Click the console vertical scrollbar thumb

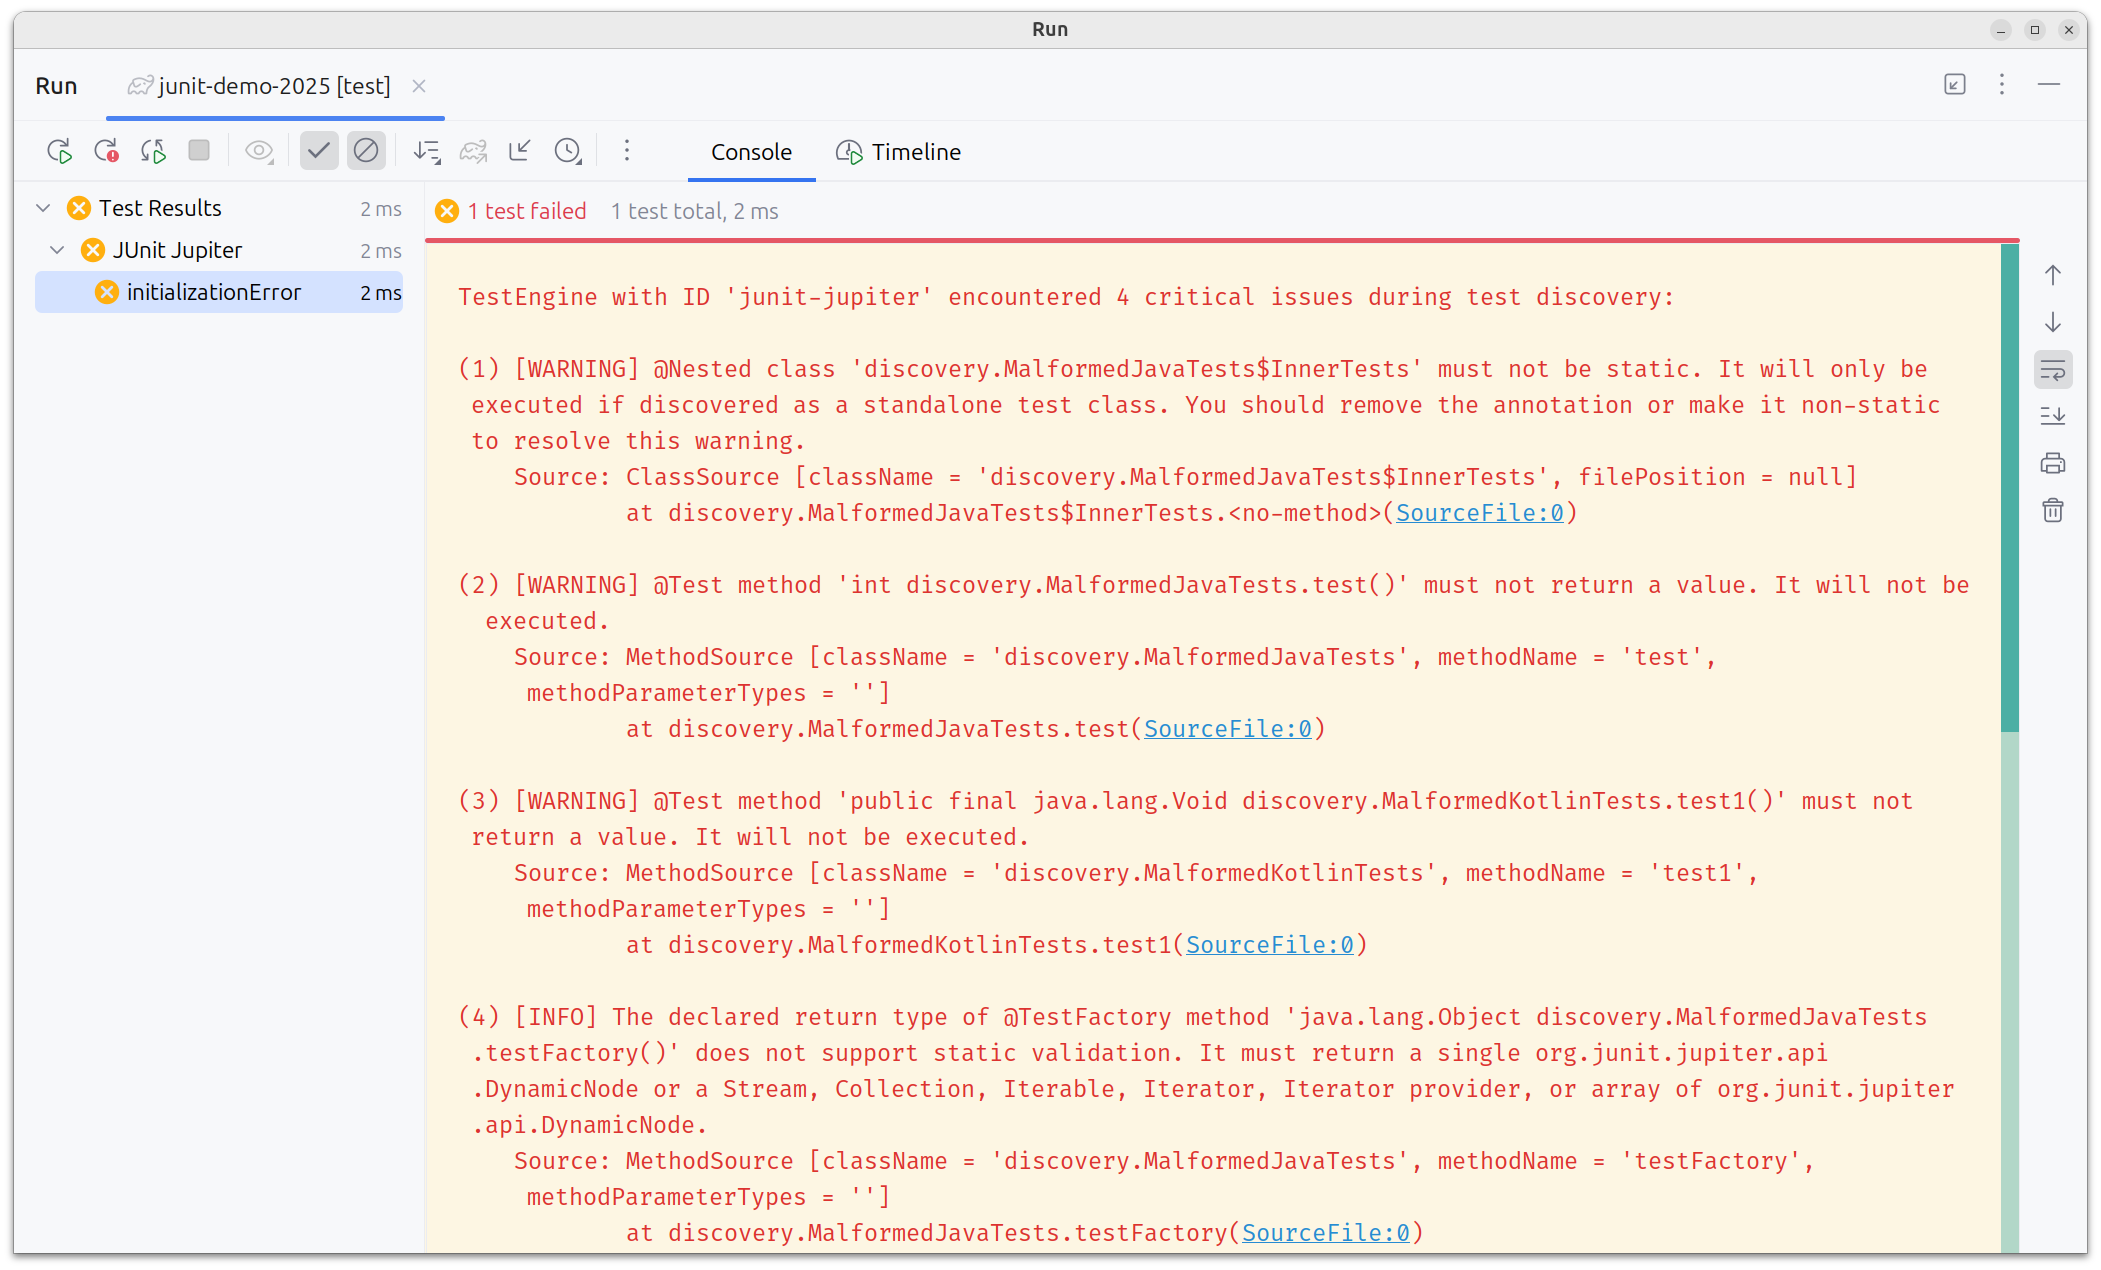pos(2009,490)
